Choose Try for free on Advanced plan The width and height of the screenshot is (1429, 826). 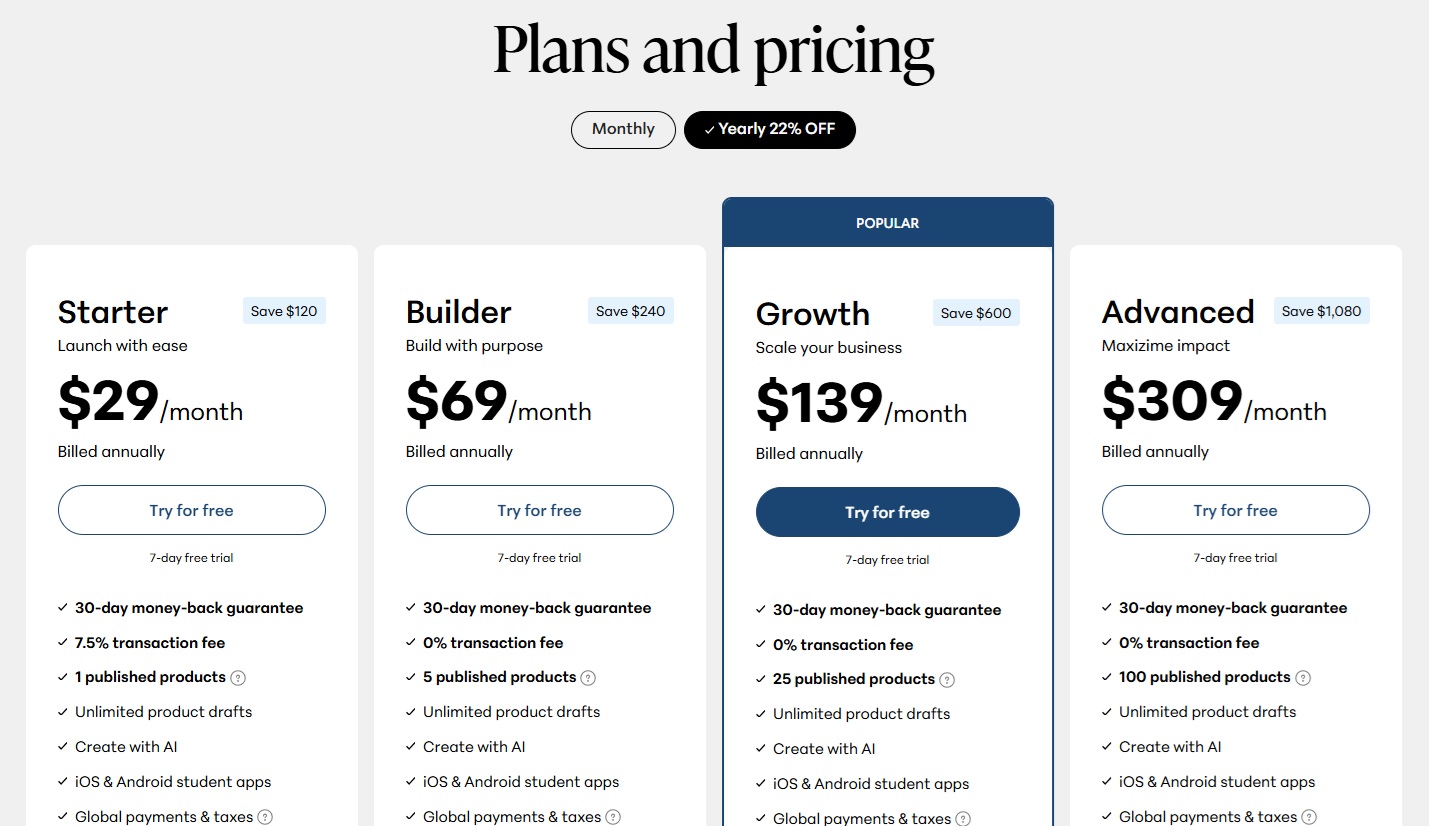point(1235,510)
